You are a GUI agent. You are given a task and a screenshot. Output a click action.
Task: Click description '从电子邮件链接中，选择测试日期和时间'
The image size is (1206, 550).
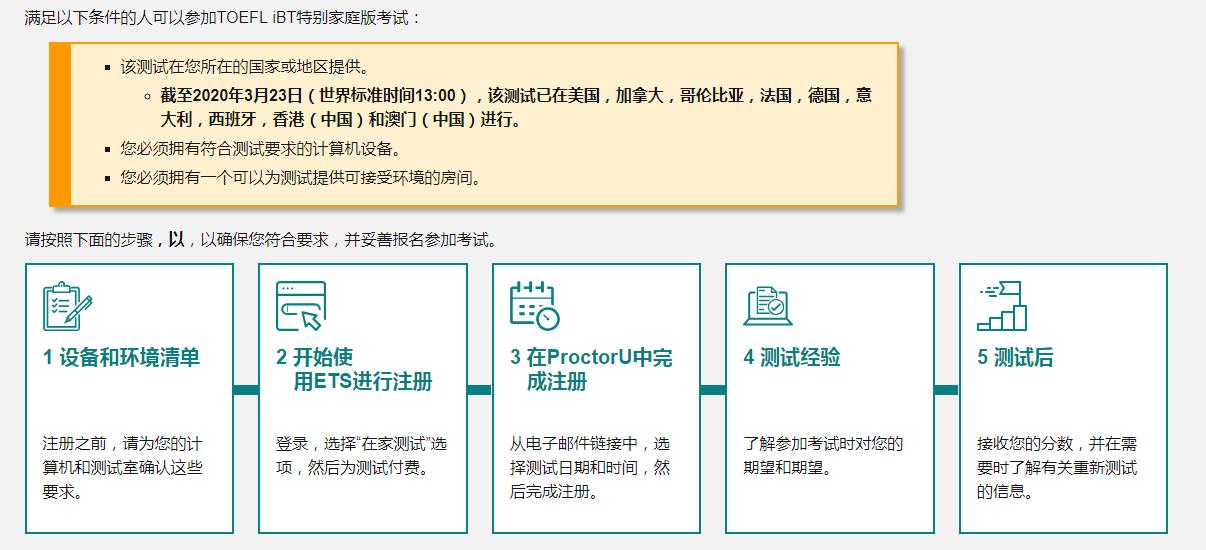pos(591,468)
